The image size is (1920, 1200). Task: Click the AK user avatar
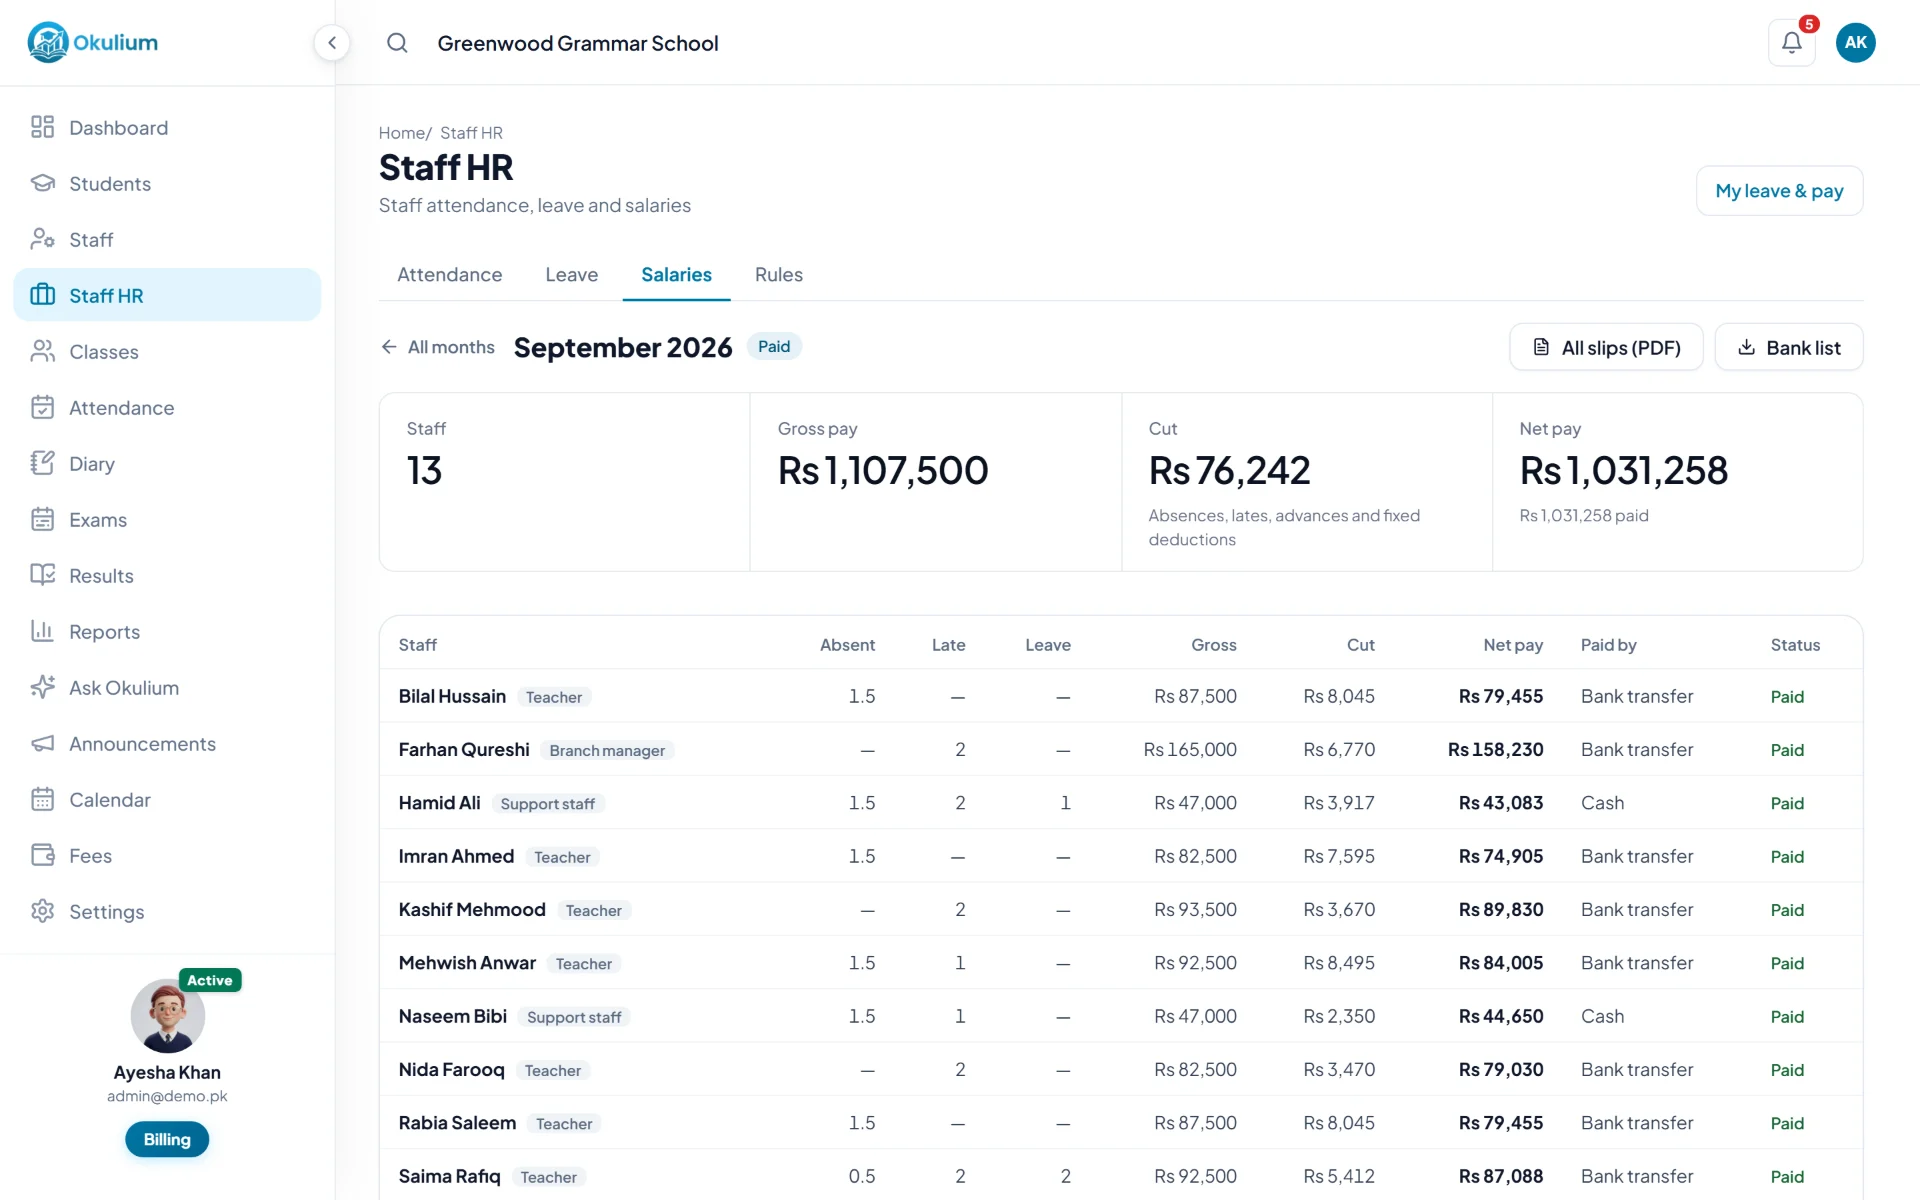[1856, 43]
